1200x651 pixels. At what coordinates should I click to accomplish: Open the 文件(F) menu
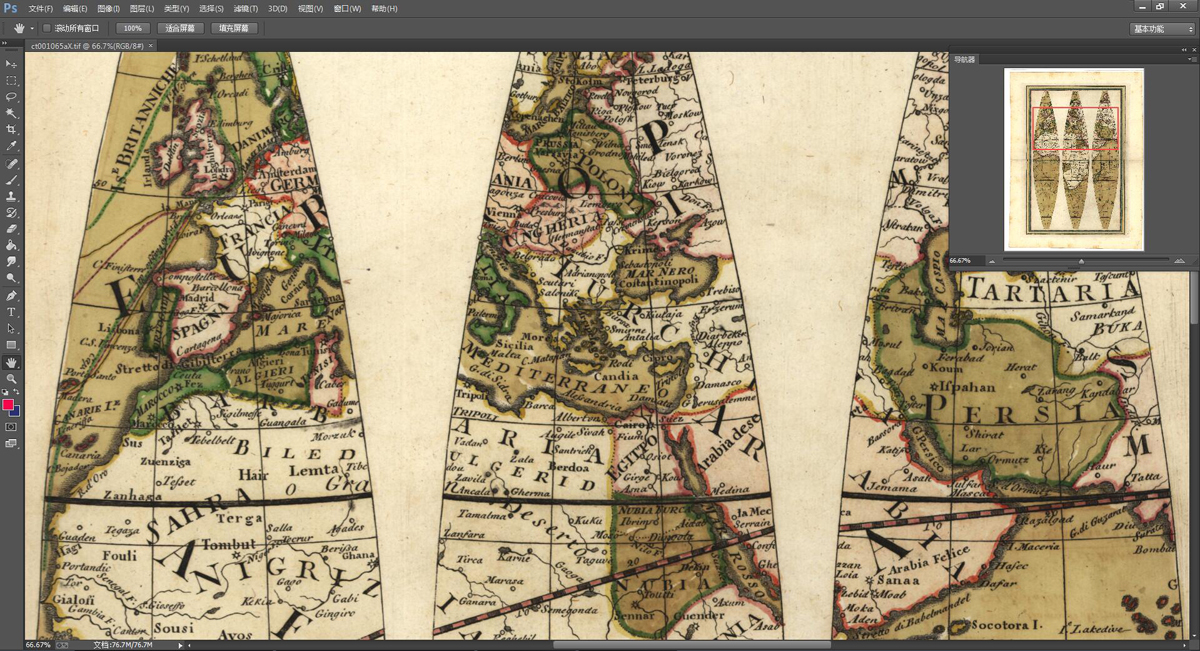[x=41, y=9]
